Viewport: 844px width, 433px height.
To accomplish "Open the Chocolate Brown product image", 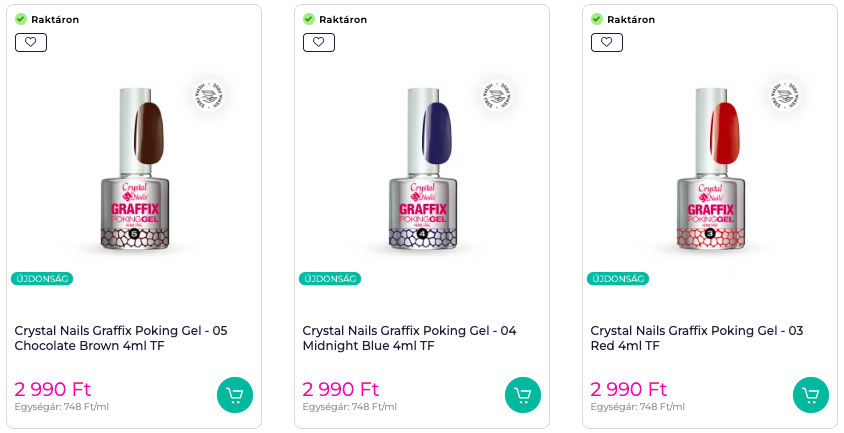I will click(134, 168).
